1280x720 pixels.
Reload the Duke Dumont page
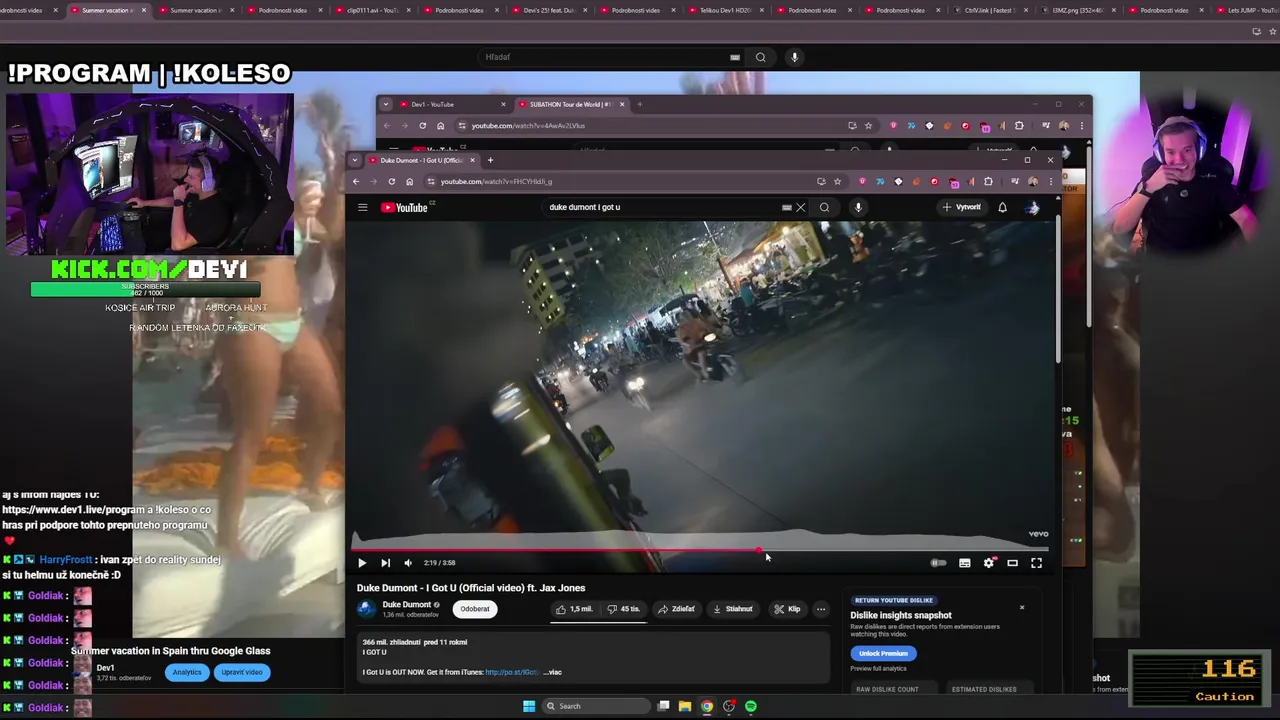391,181
